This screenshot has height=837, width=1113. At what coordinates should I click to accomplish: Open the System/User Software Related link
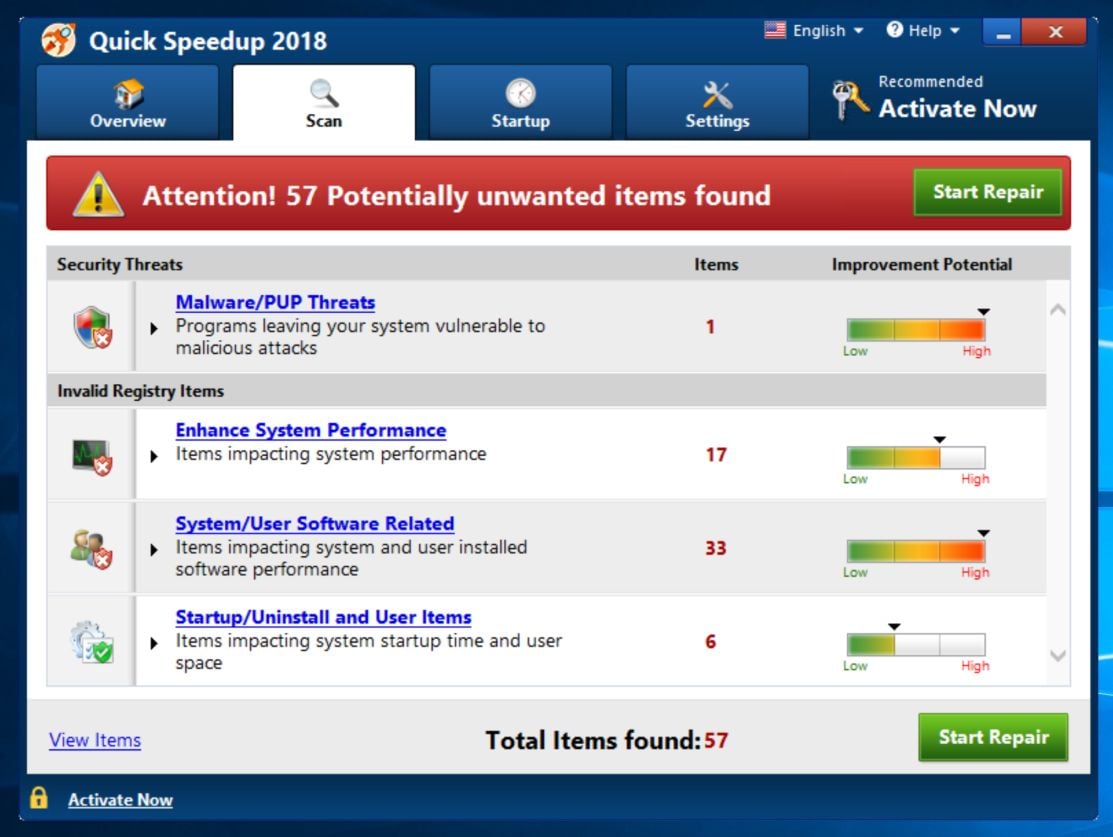315,523
